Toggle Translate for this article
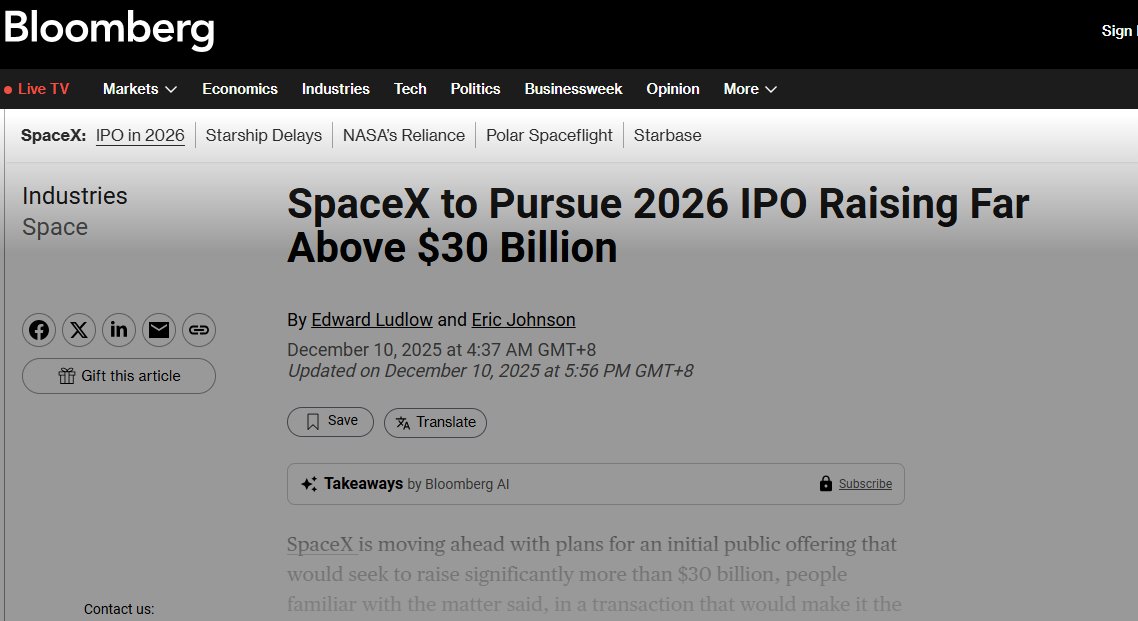Screen dimensions: 1138x621 point(435,423)
